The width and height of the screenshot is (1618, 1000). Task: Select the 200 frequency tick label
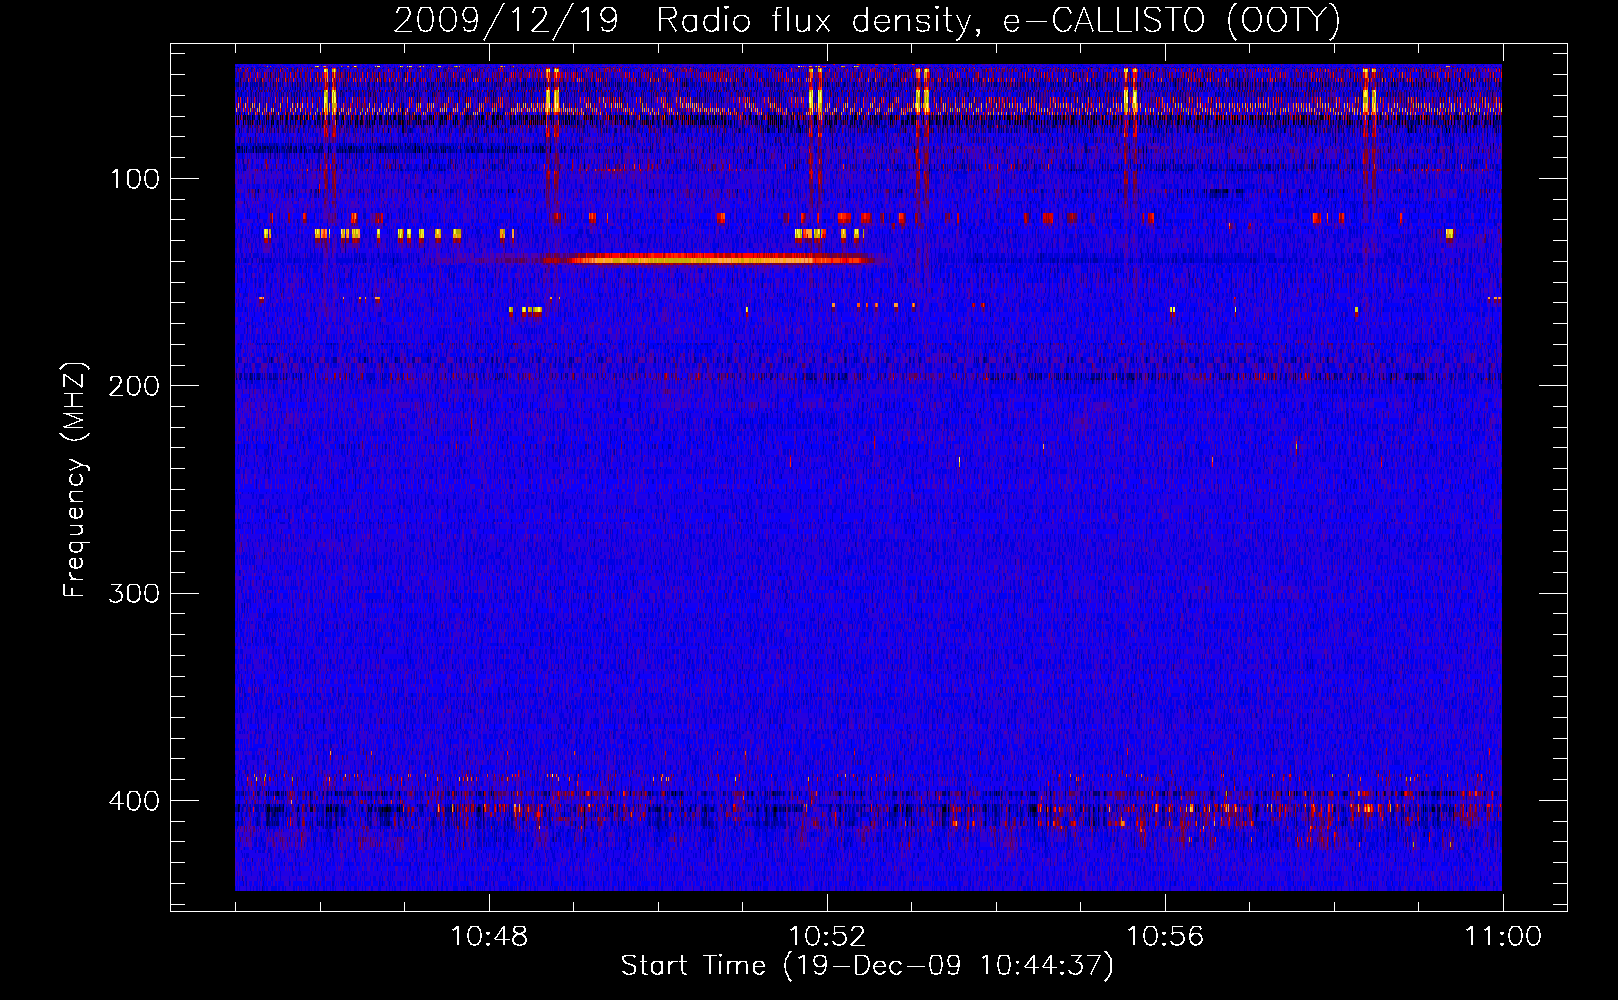[x=134, y=386]
